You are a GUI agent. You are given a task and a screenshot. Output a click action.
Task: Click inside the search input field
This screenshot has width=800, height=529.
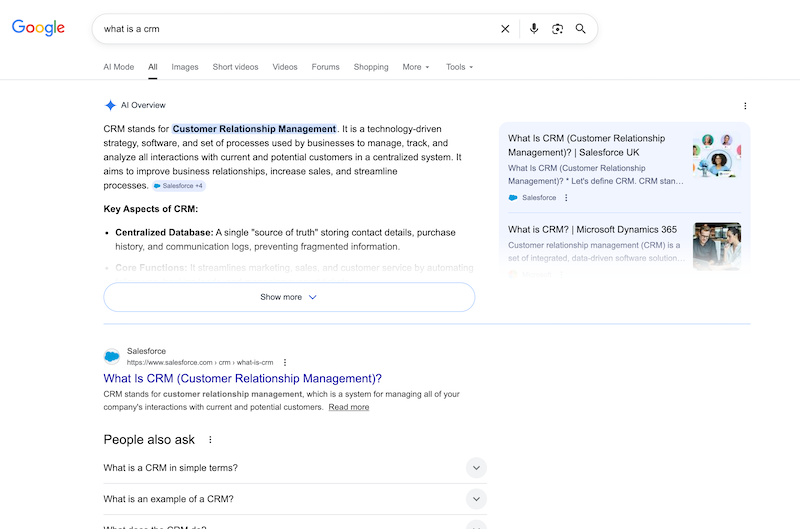296,29
